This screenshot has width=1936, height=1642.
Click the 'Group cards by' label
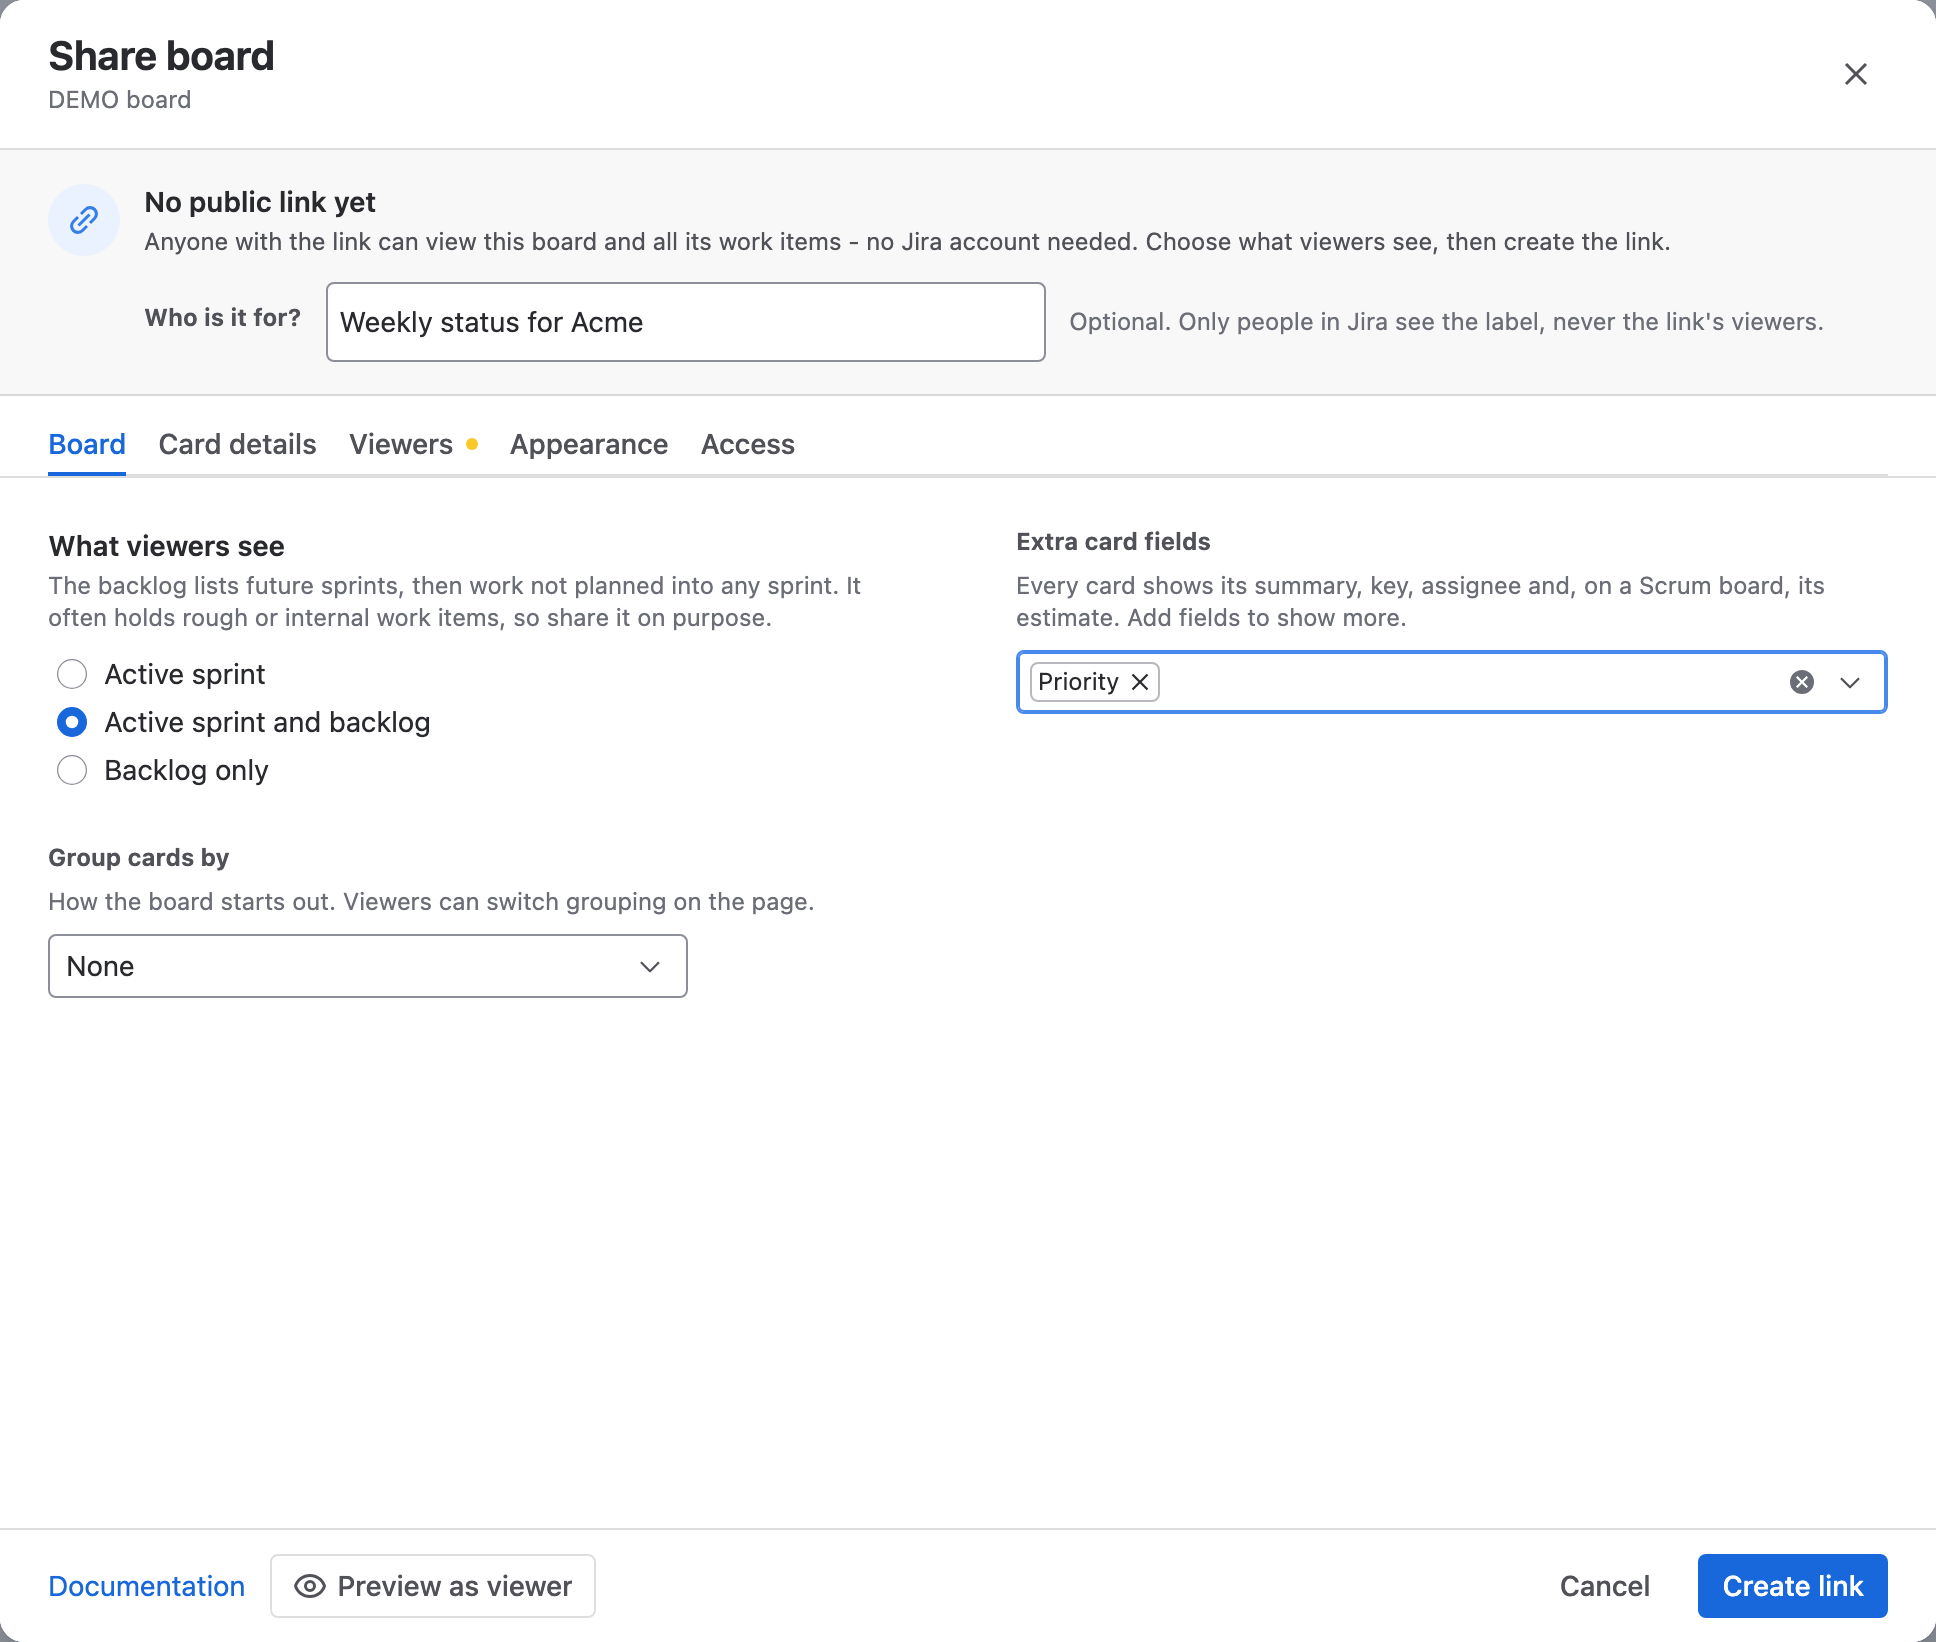coord(139,858)
